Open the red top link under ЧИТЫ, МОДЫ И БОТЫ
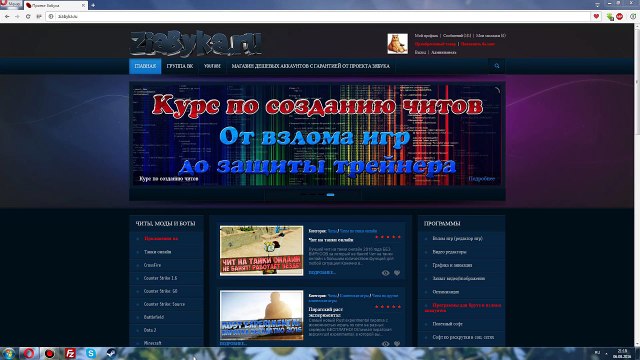 pos(161,238)
